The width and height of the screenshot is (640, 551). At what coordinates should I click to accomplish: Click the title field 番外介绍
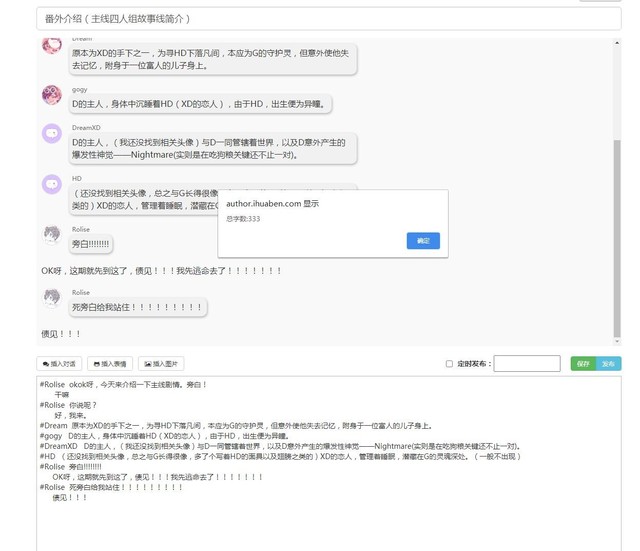[320, 18]
